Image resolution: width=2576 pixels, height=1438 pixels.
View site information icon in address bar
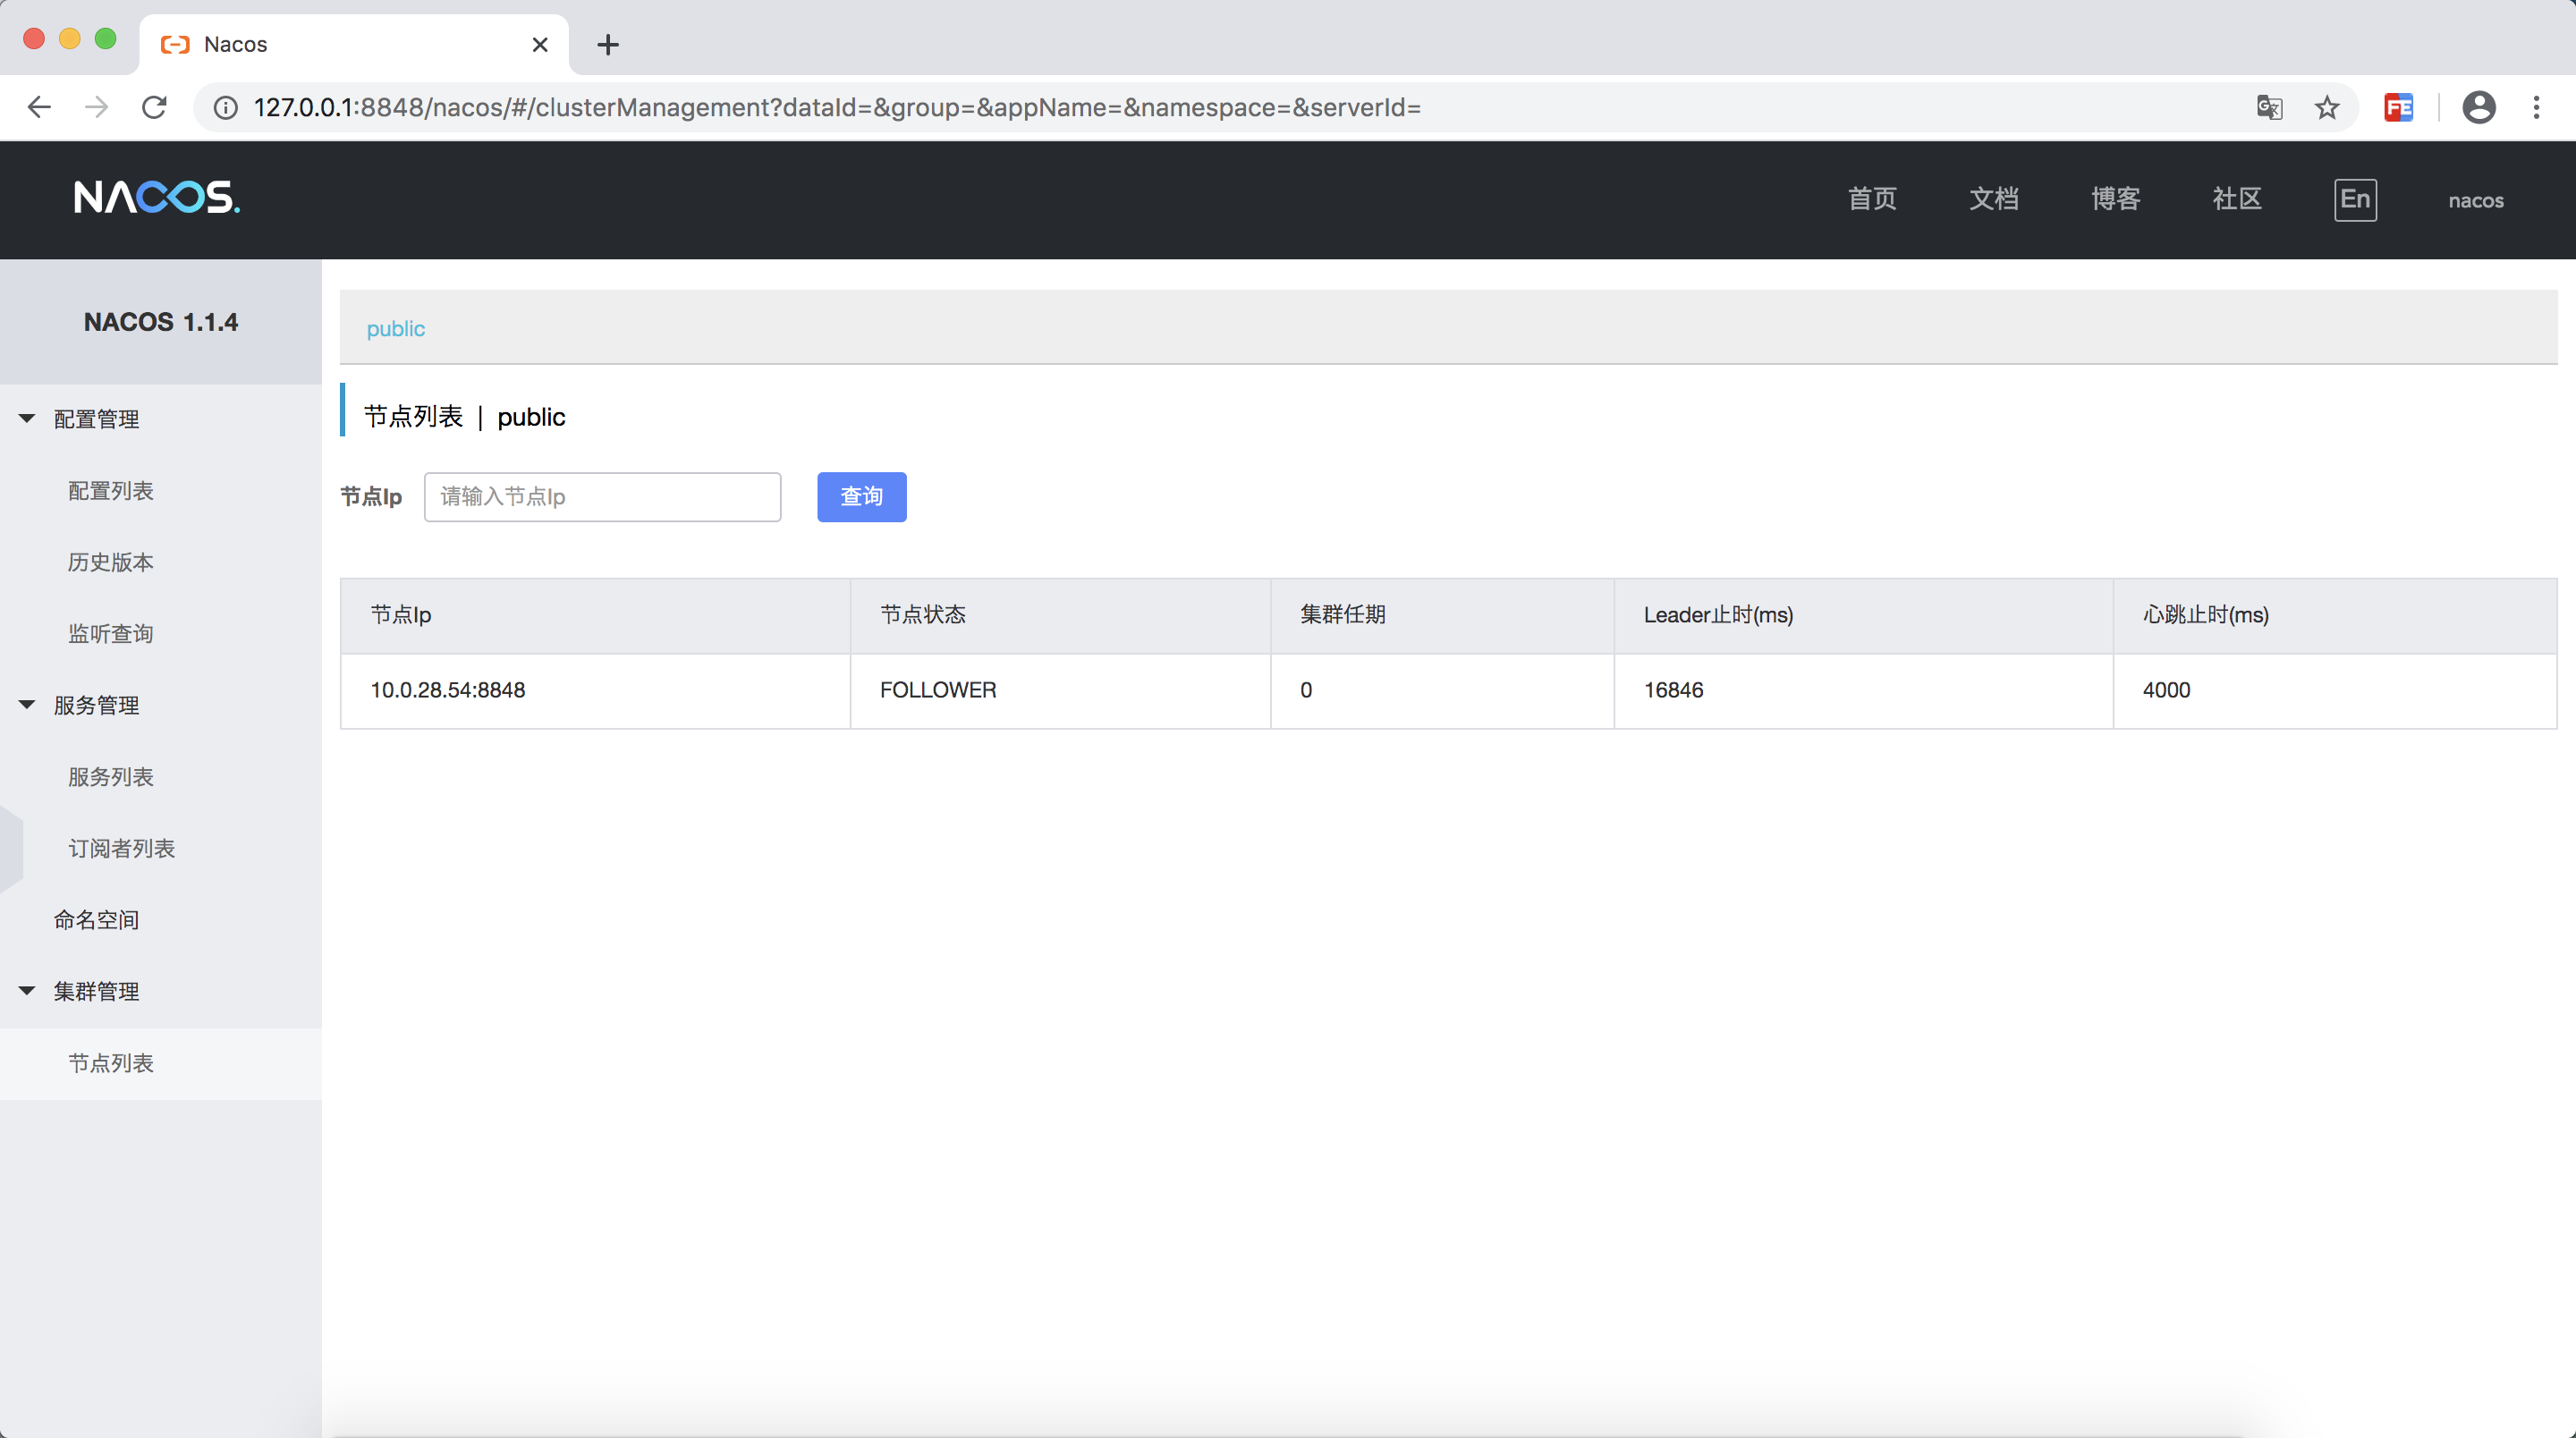coord(226,107)
